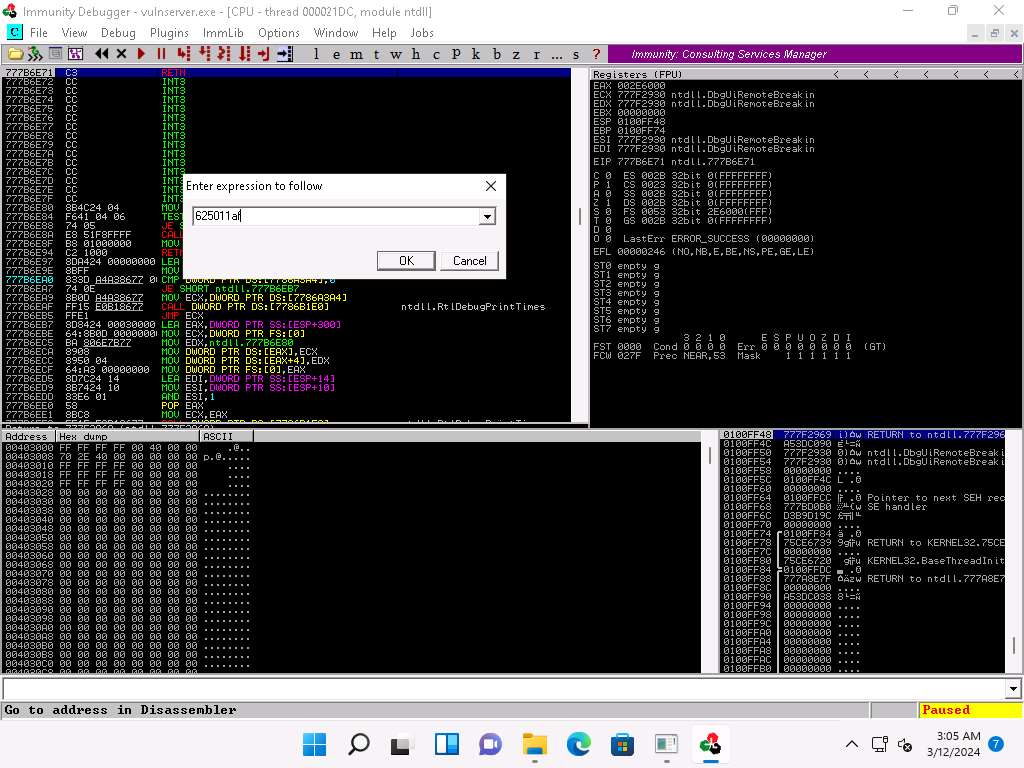Cancel the Enter expression dialog
1024x768 pixels.
click(x=469, y=261)
